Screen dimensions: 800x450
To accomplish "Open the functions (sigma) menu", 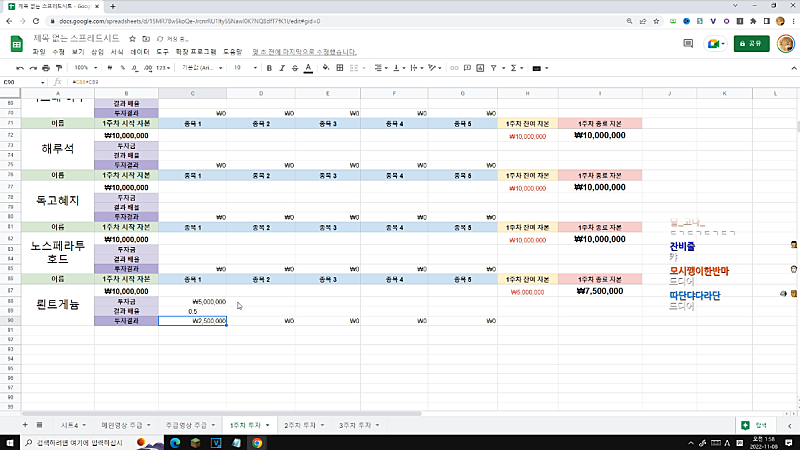I will click(x=516, y=68).
